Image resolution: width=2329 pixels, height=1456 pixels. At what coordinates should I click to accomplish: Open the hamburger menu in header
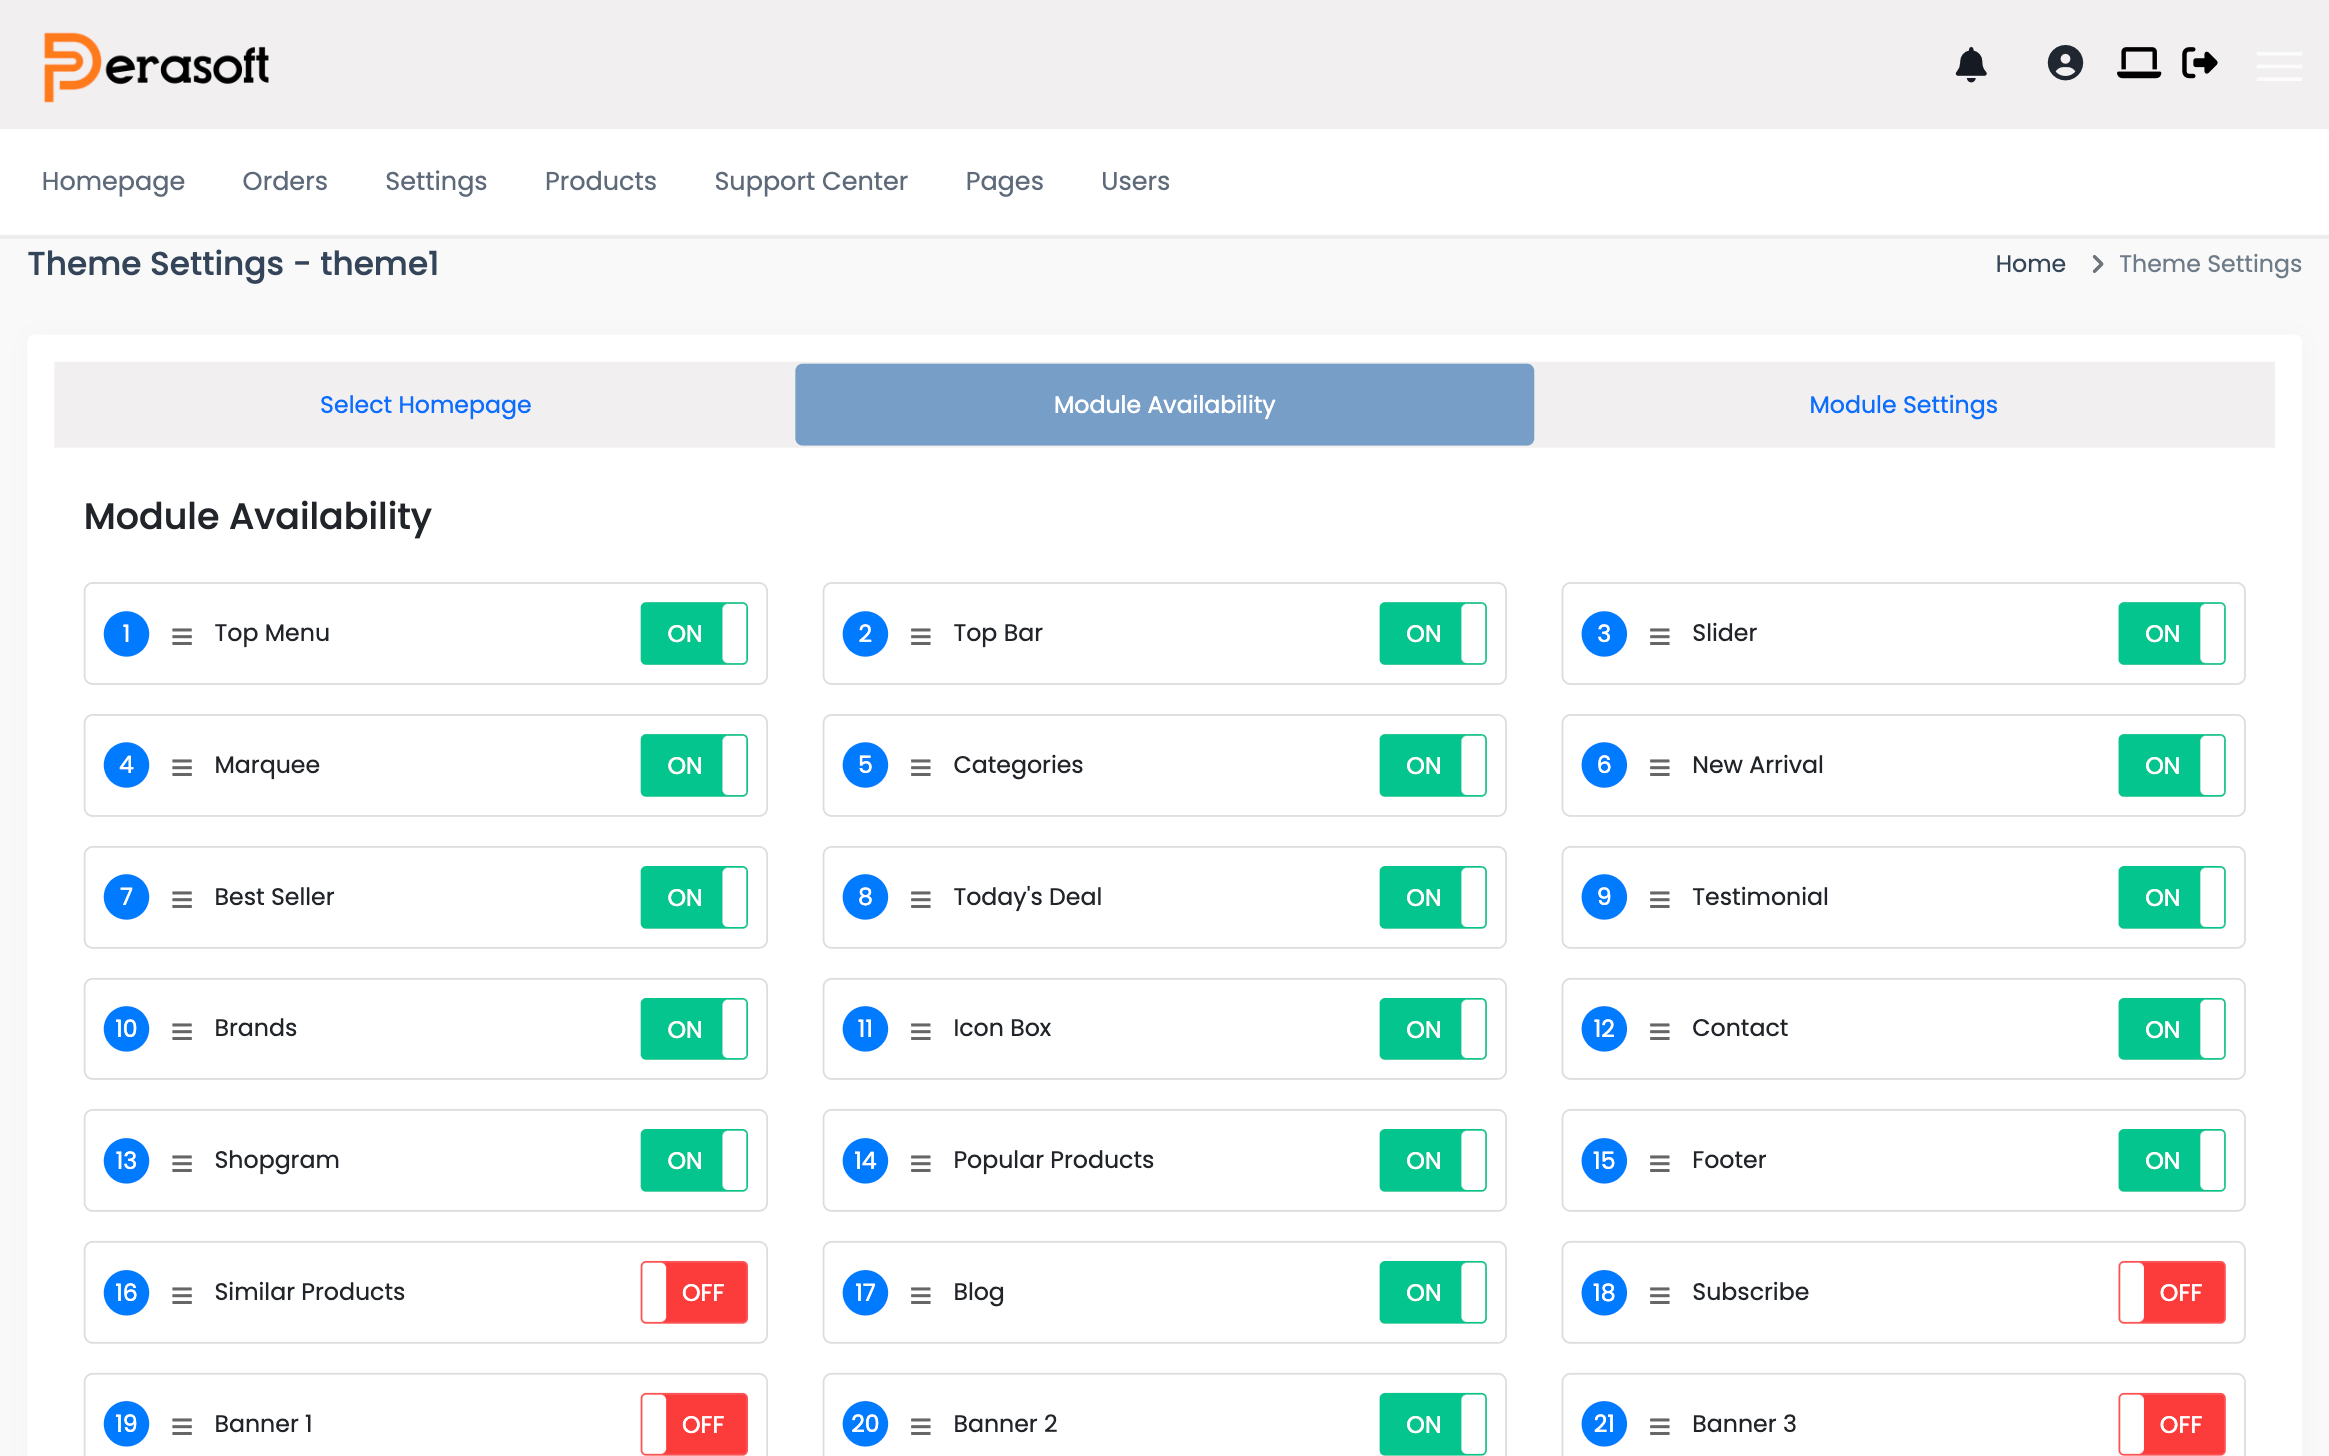pyautogui.click(x=2279, y=65)
